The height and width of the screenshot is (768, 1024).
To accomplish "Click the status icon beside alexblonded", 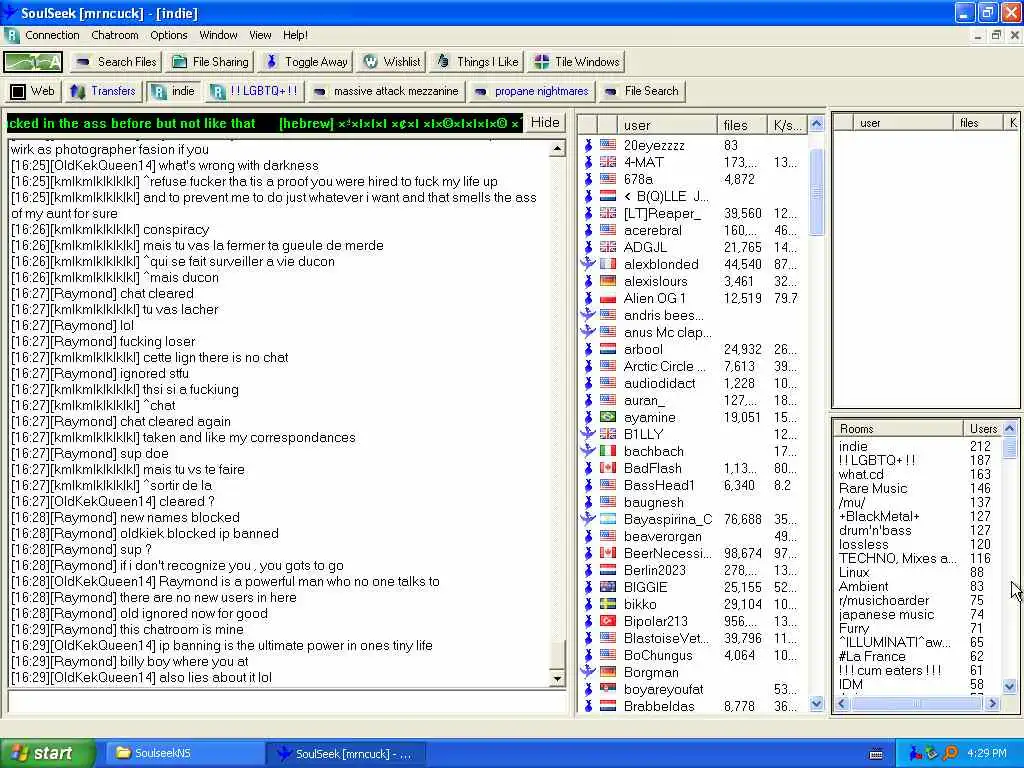I will pyautogui.click(x=588, y=264).
